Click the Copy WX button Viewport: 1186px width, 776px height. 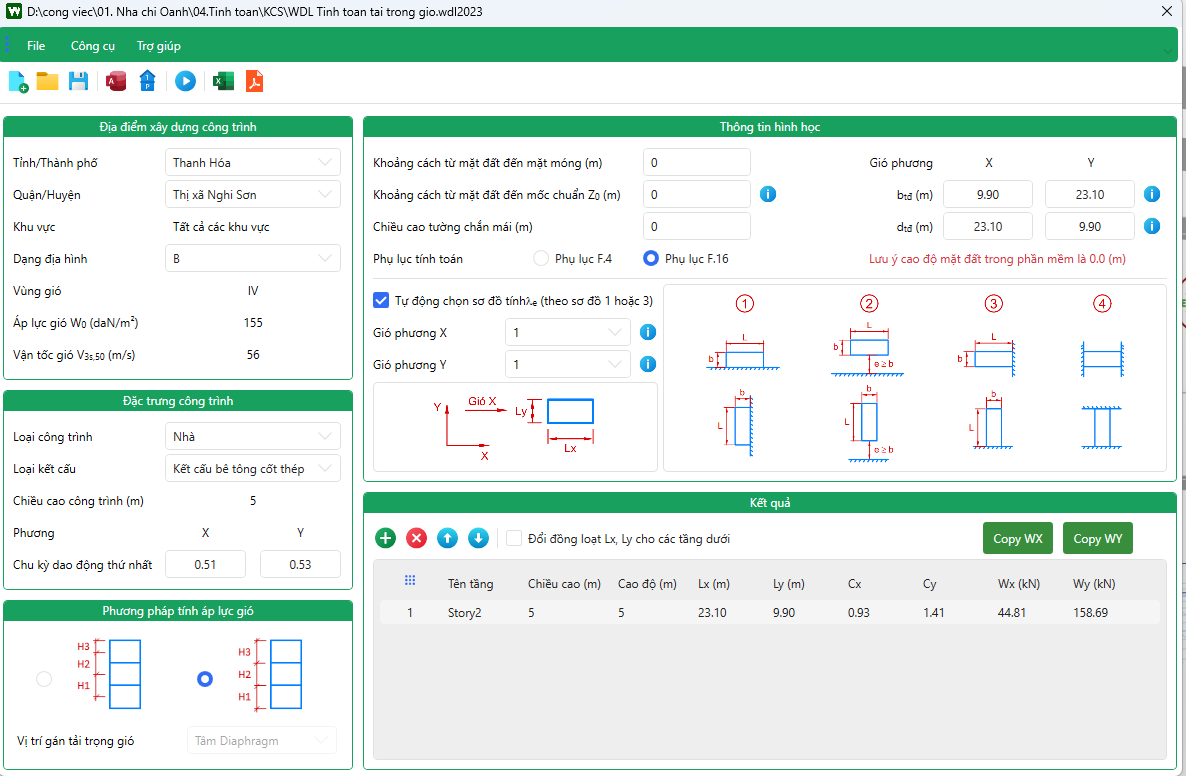click(x=1018, y=538)
